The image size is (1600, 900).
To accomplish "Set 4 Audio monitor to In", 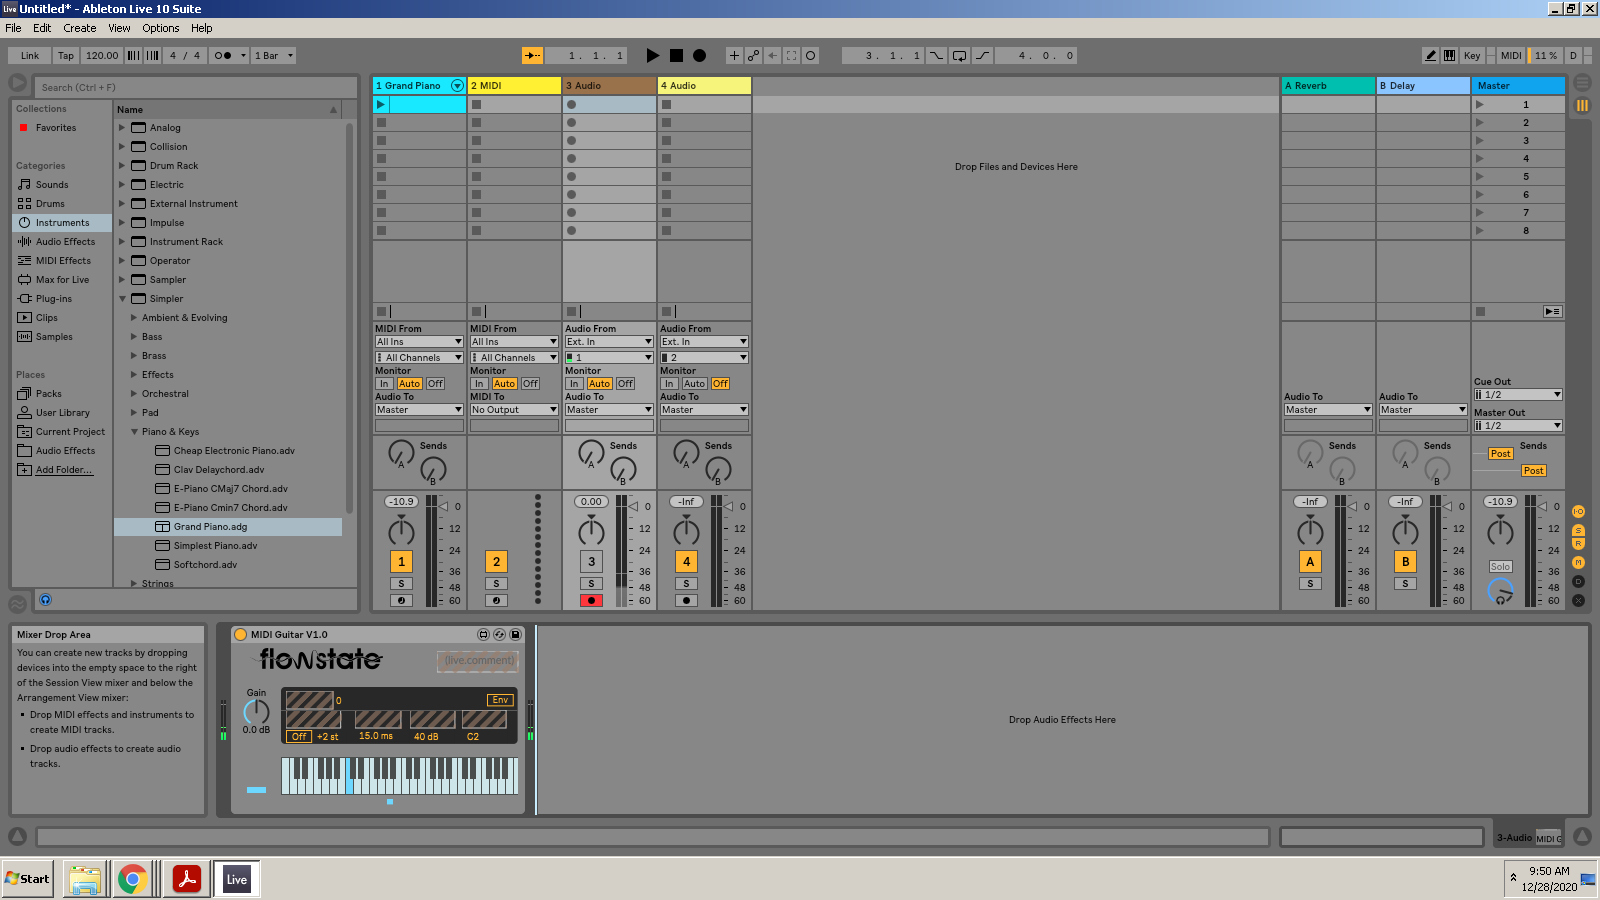I will tap(669, 384).
